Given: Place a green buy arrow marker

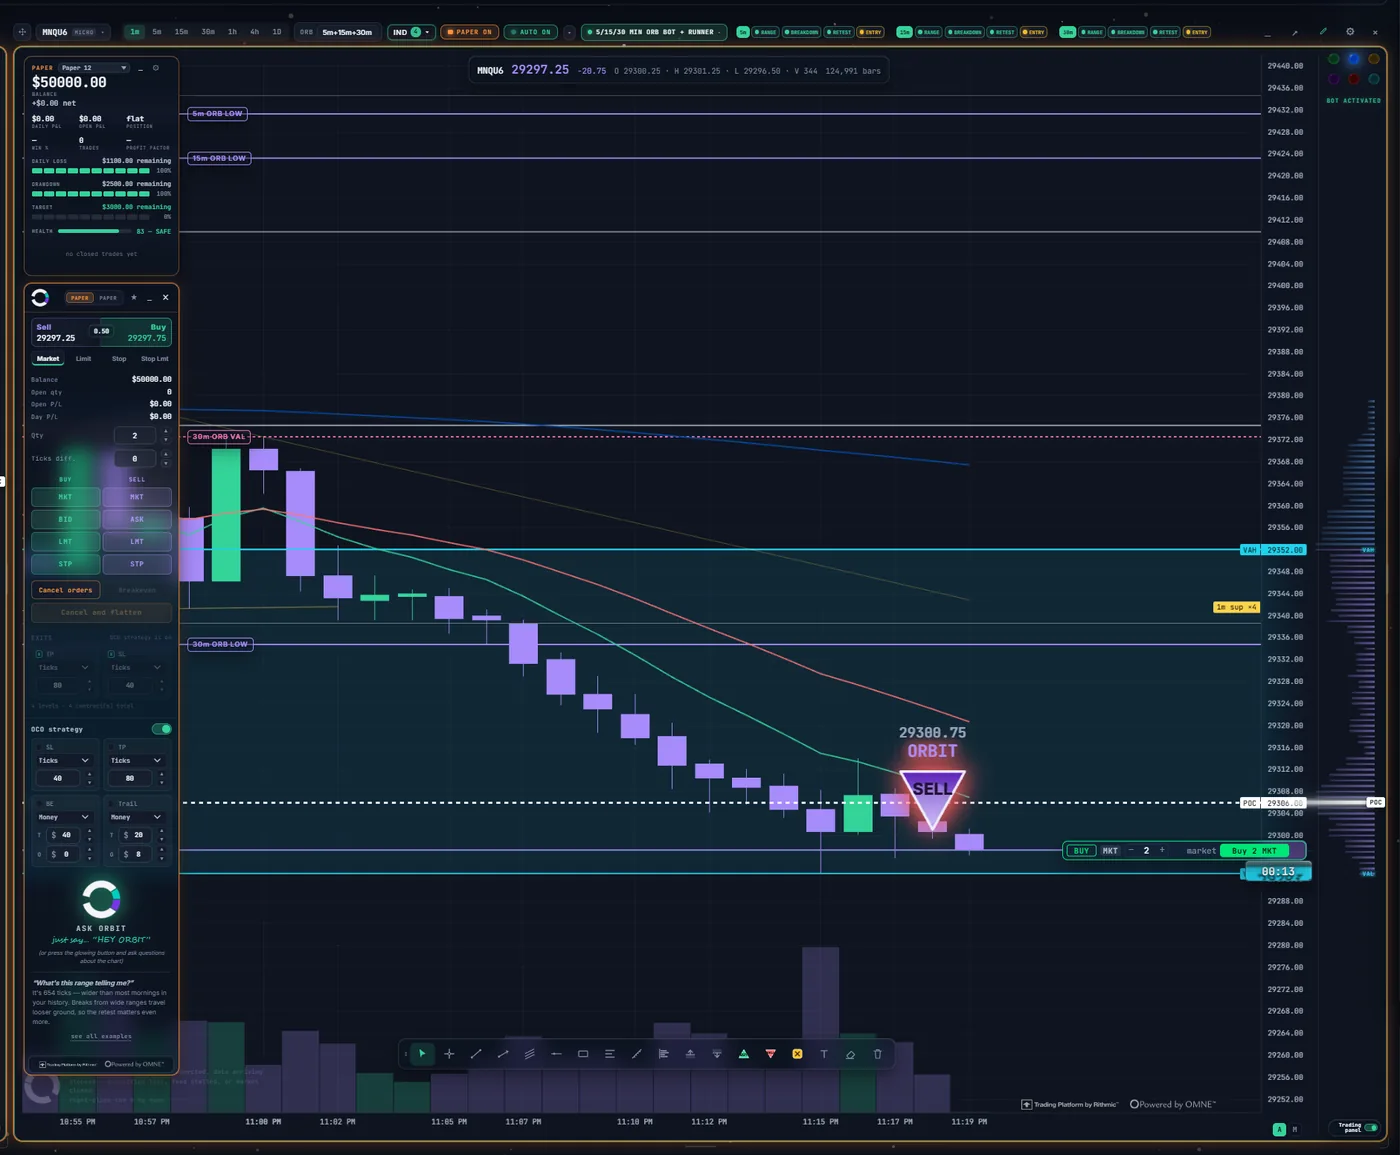Looking at the screenshot, I should pyautogui.click(x=743, y=1054).
